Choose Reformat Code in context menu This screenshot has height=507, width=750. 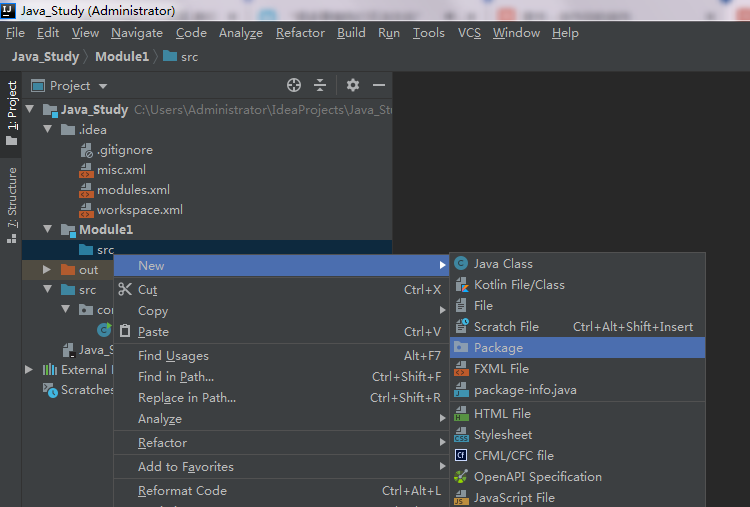point(281,490)
